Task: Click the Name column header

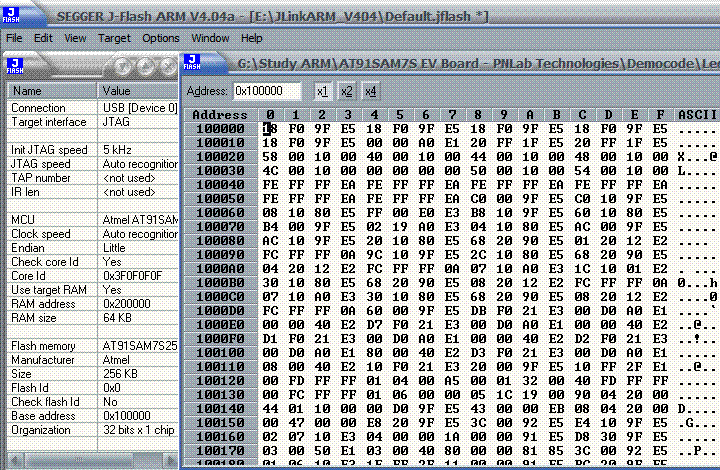Action: pyautogui.click(x=52, y=91)
